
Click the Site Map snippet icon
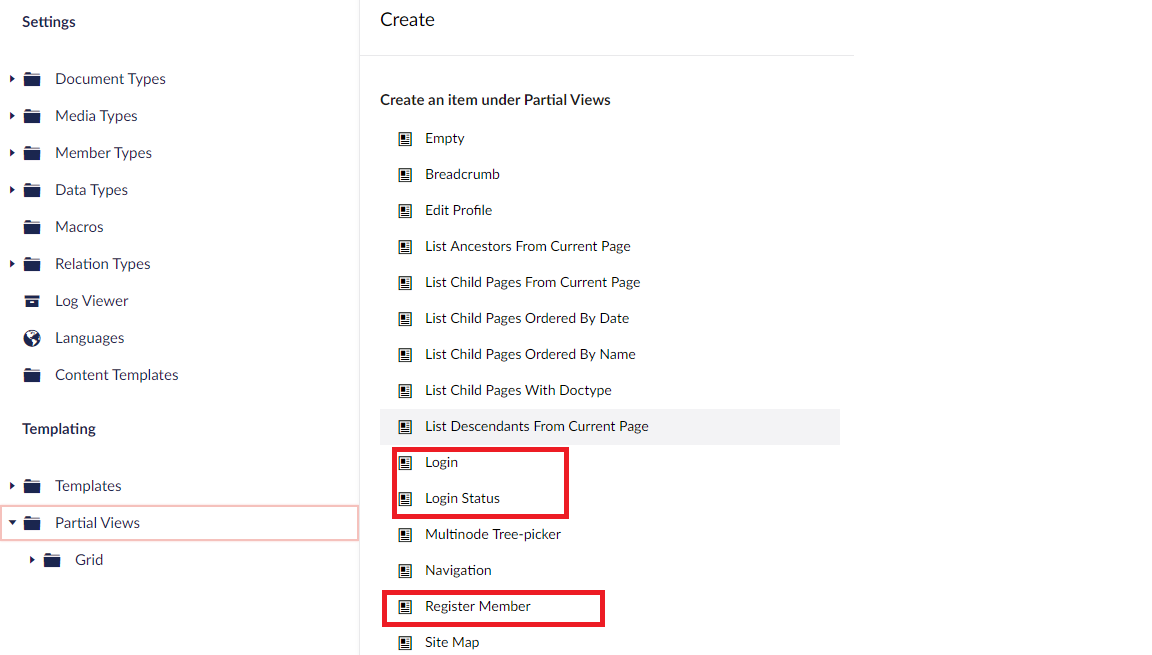click(405, 642)
